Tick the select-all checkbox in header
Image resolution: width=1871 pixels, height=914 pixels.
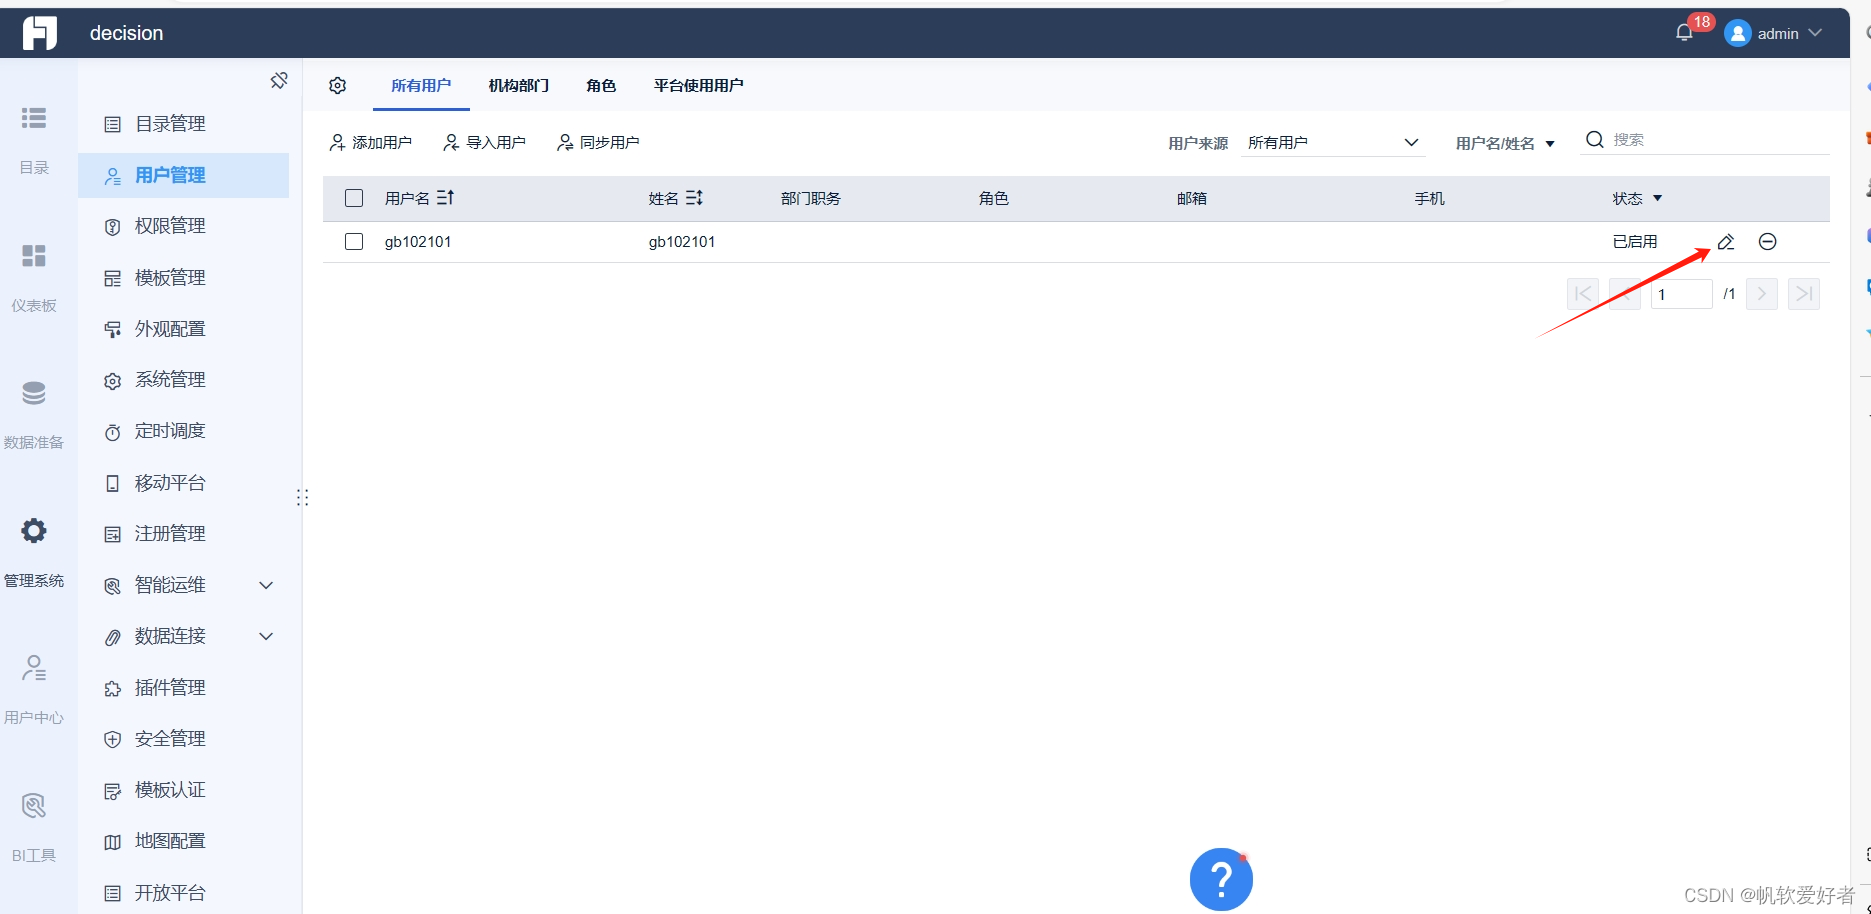click(x=354, y=198)
